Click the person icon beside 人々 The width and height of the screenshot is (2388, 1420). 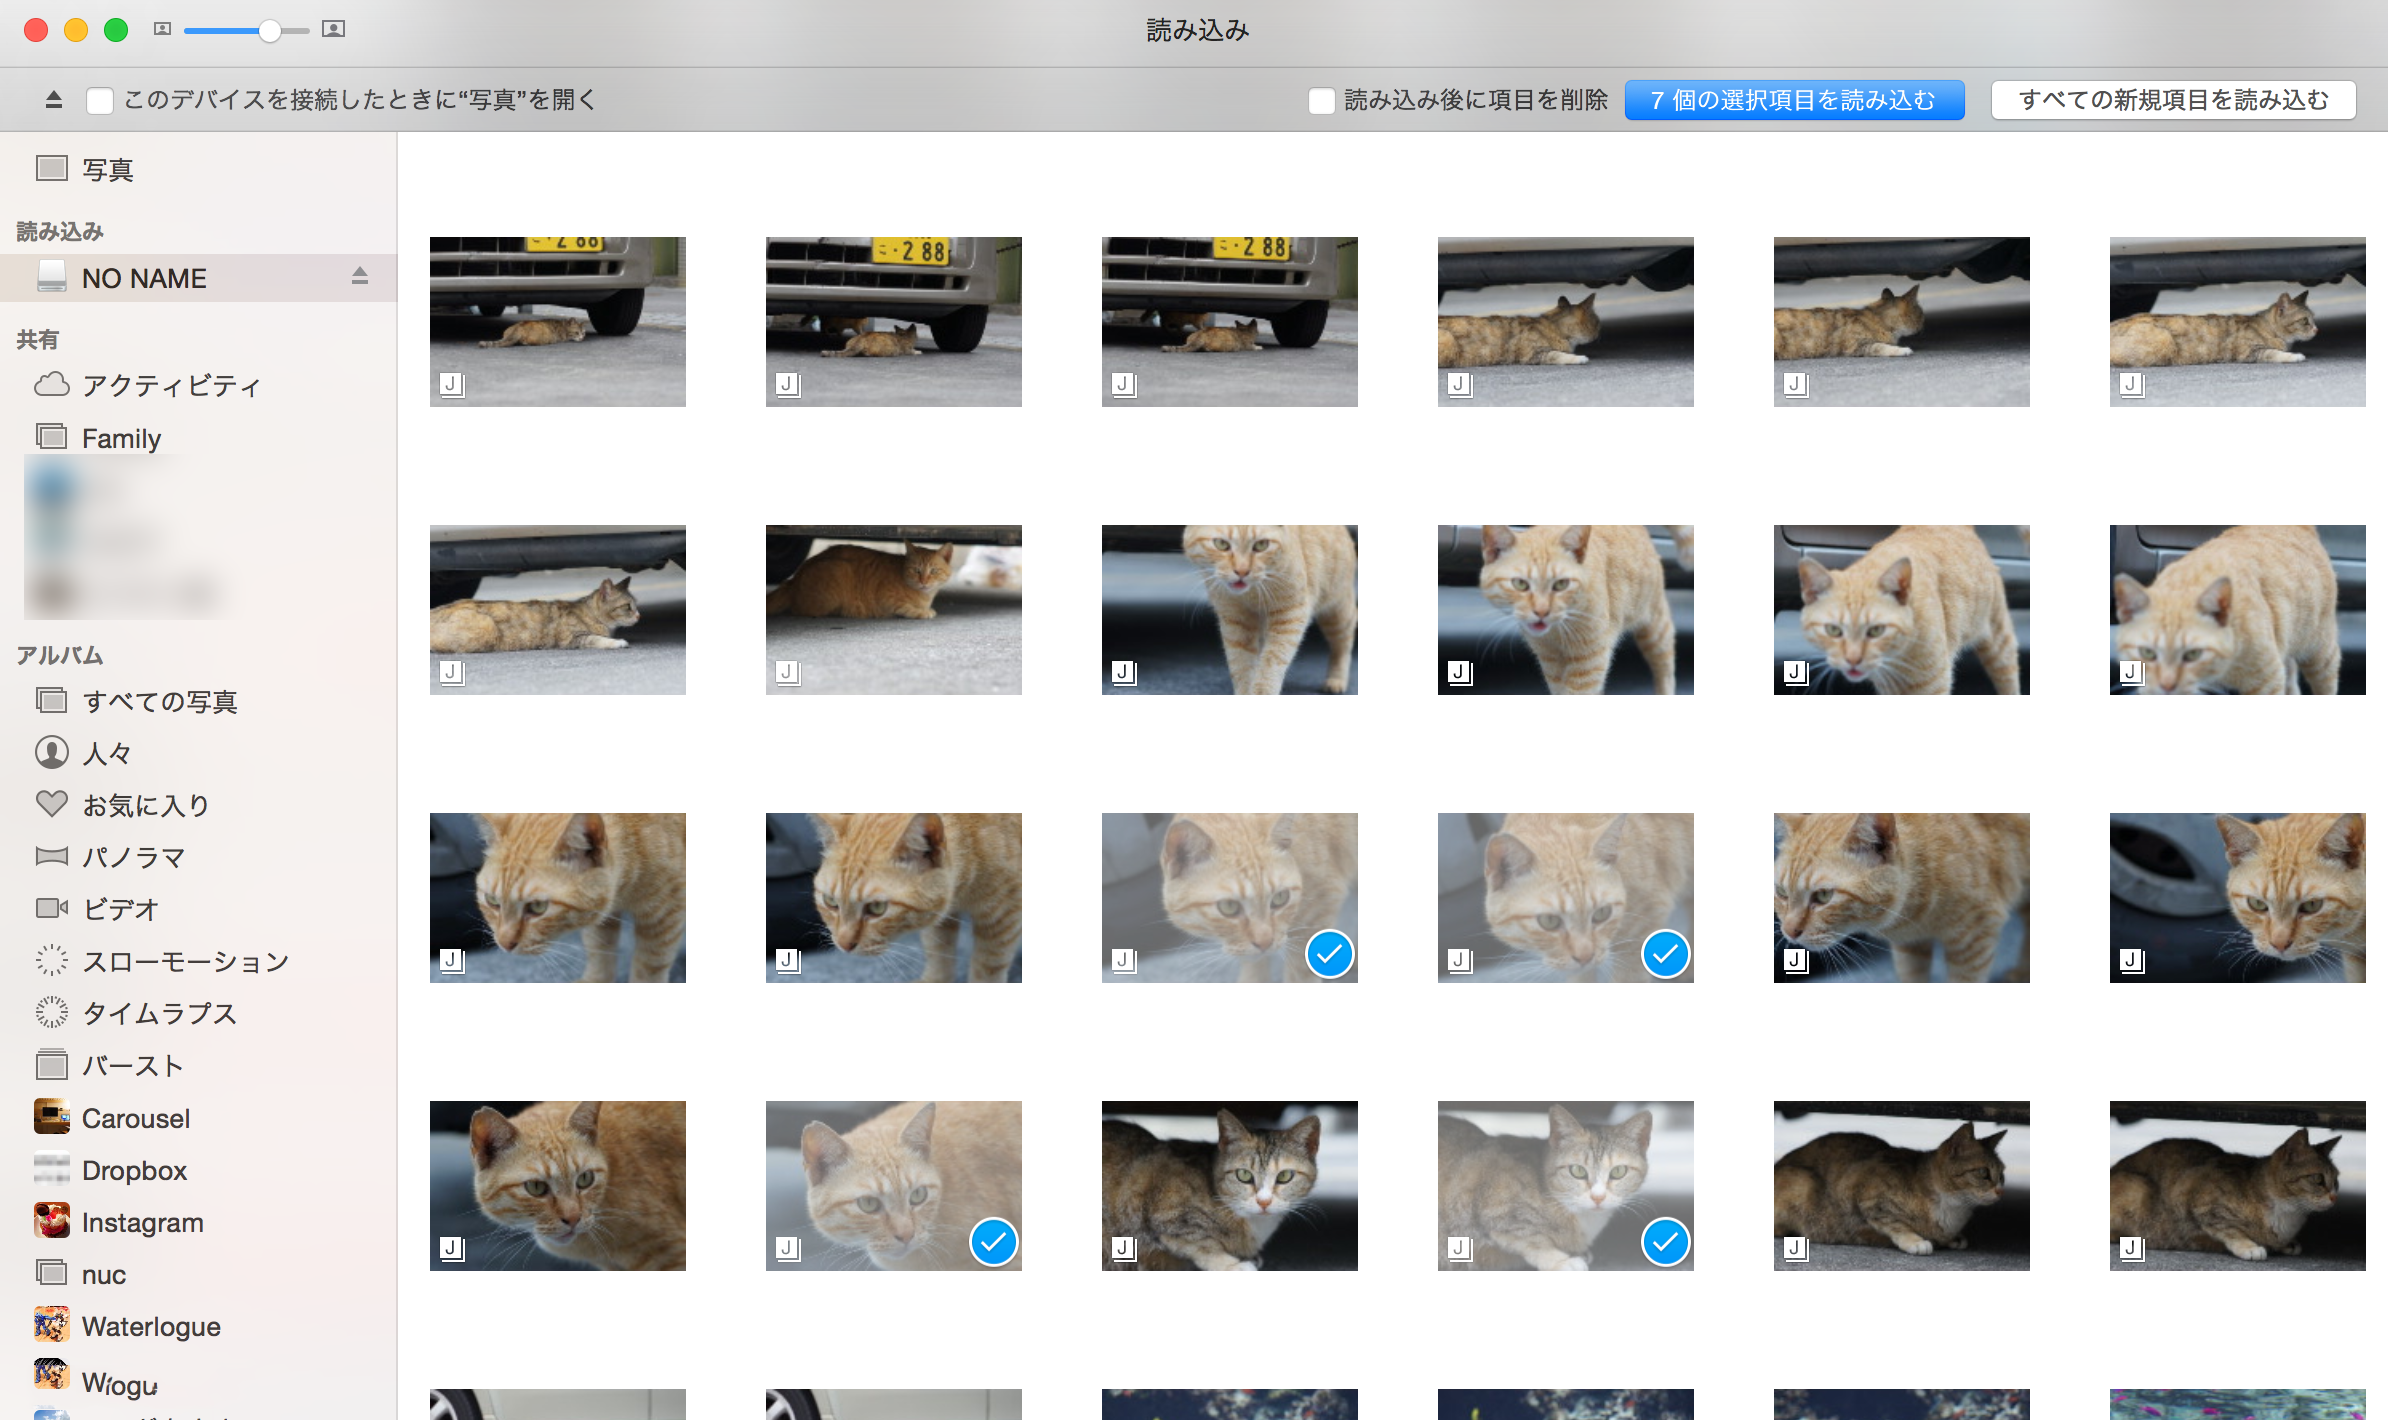tap(52, 752)
